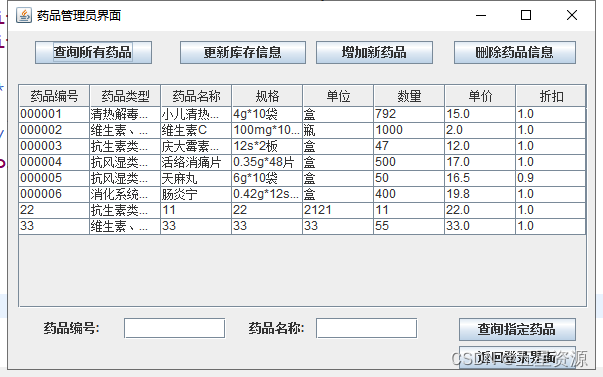Select the quantity cell showing 47
This screenshot has width=603, height=377.
(409, 146)
